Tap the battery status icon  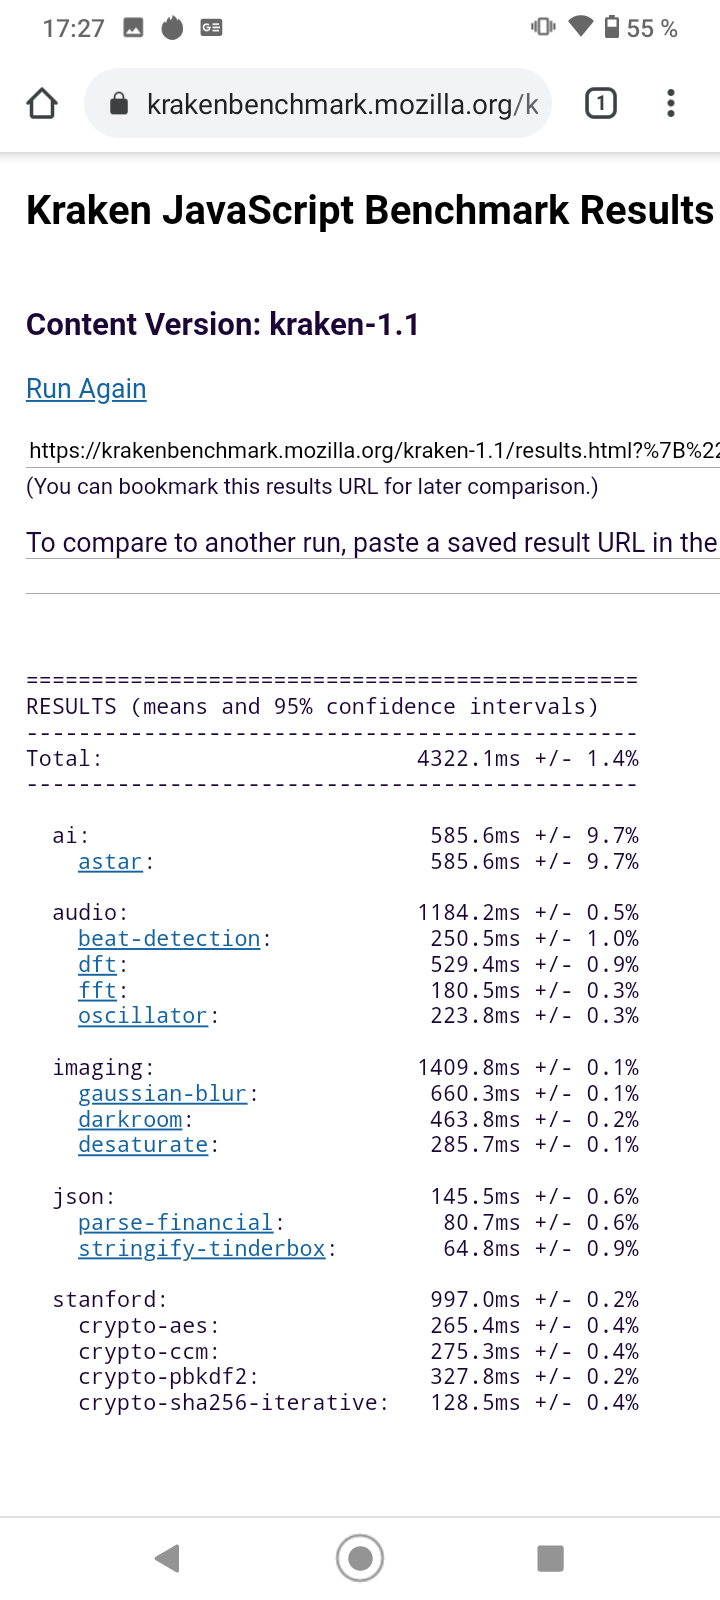(x=611, y=27)
